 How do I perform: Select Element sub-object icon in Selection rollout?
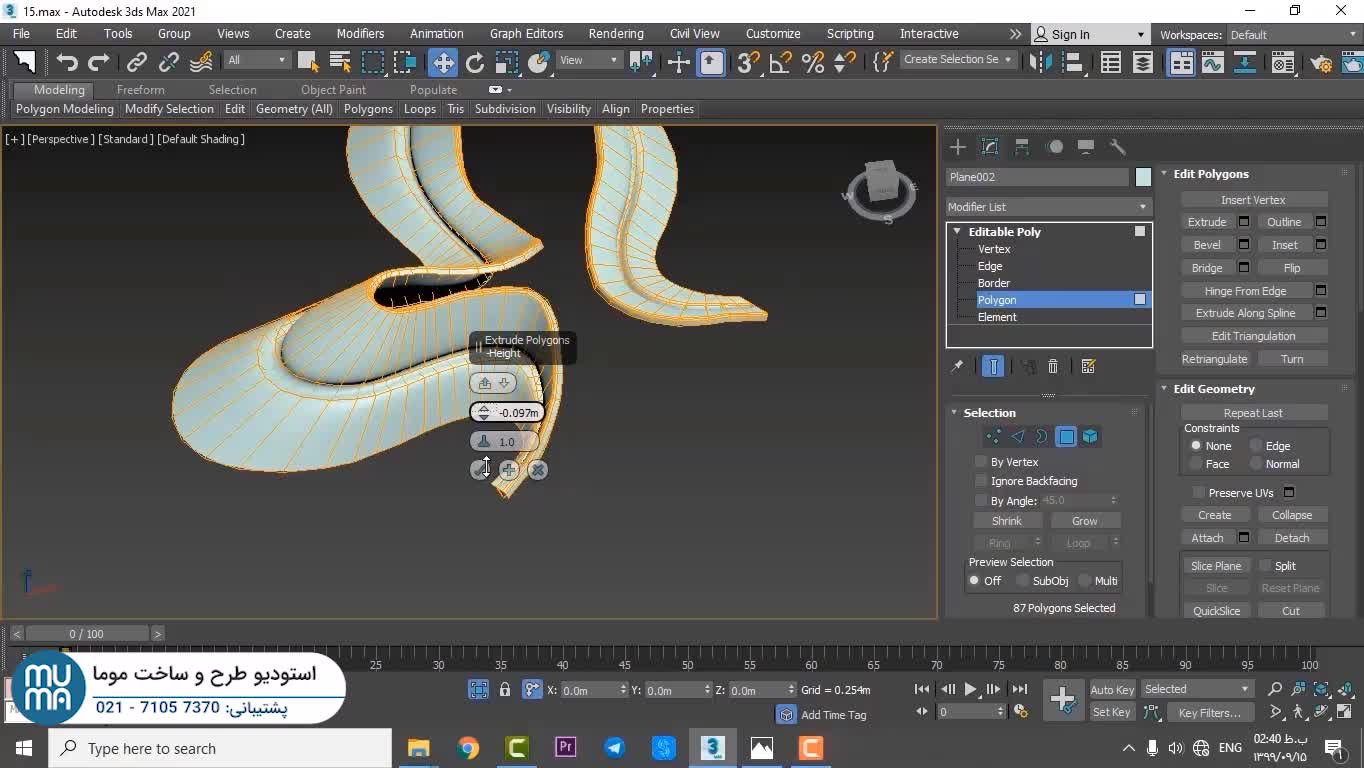[x=1090, y=436]
